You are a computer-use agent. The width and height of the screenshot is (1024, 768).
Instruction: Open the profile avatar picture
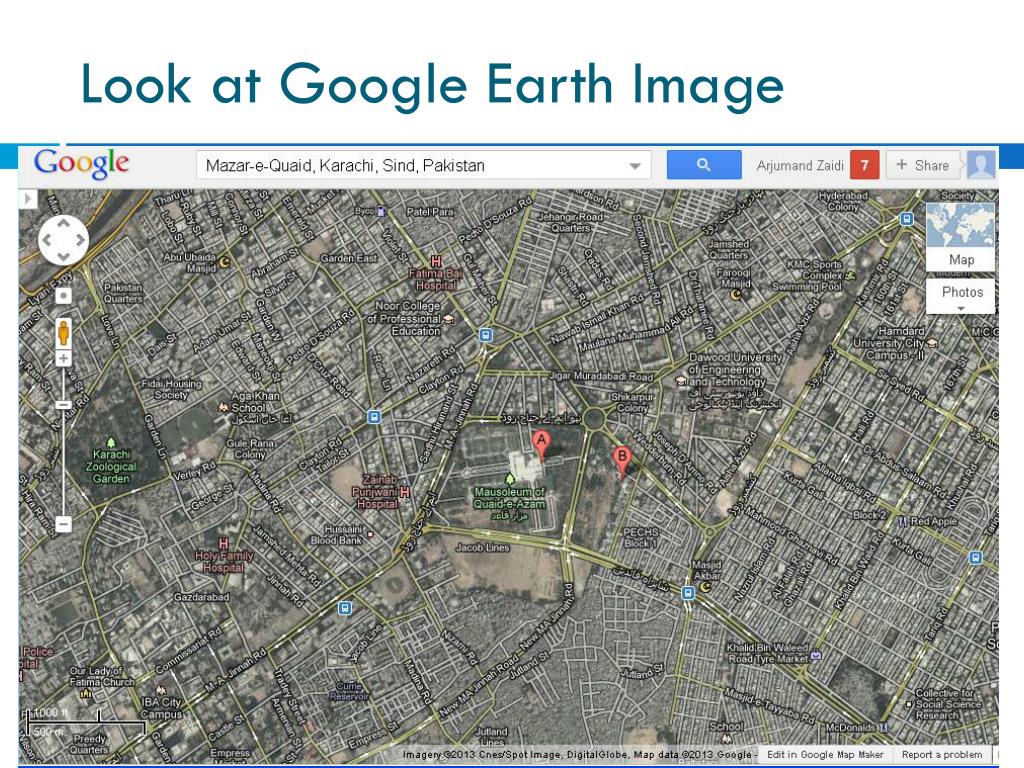[x=980, y=165]
